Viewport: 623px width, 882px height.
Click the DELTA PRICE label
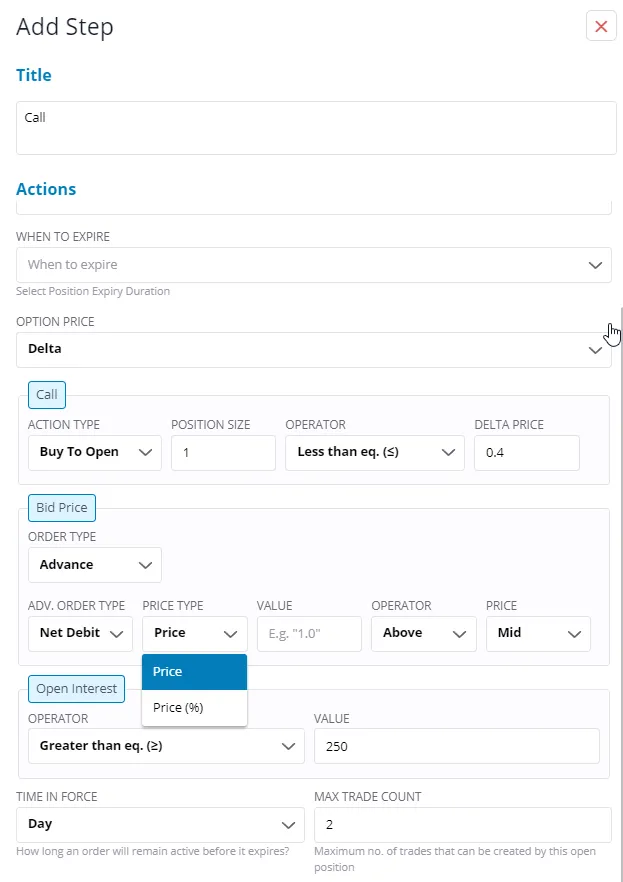pos(509,425)
